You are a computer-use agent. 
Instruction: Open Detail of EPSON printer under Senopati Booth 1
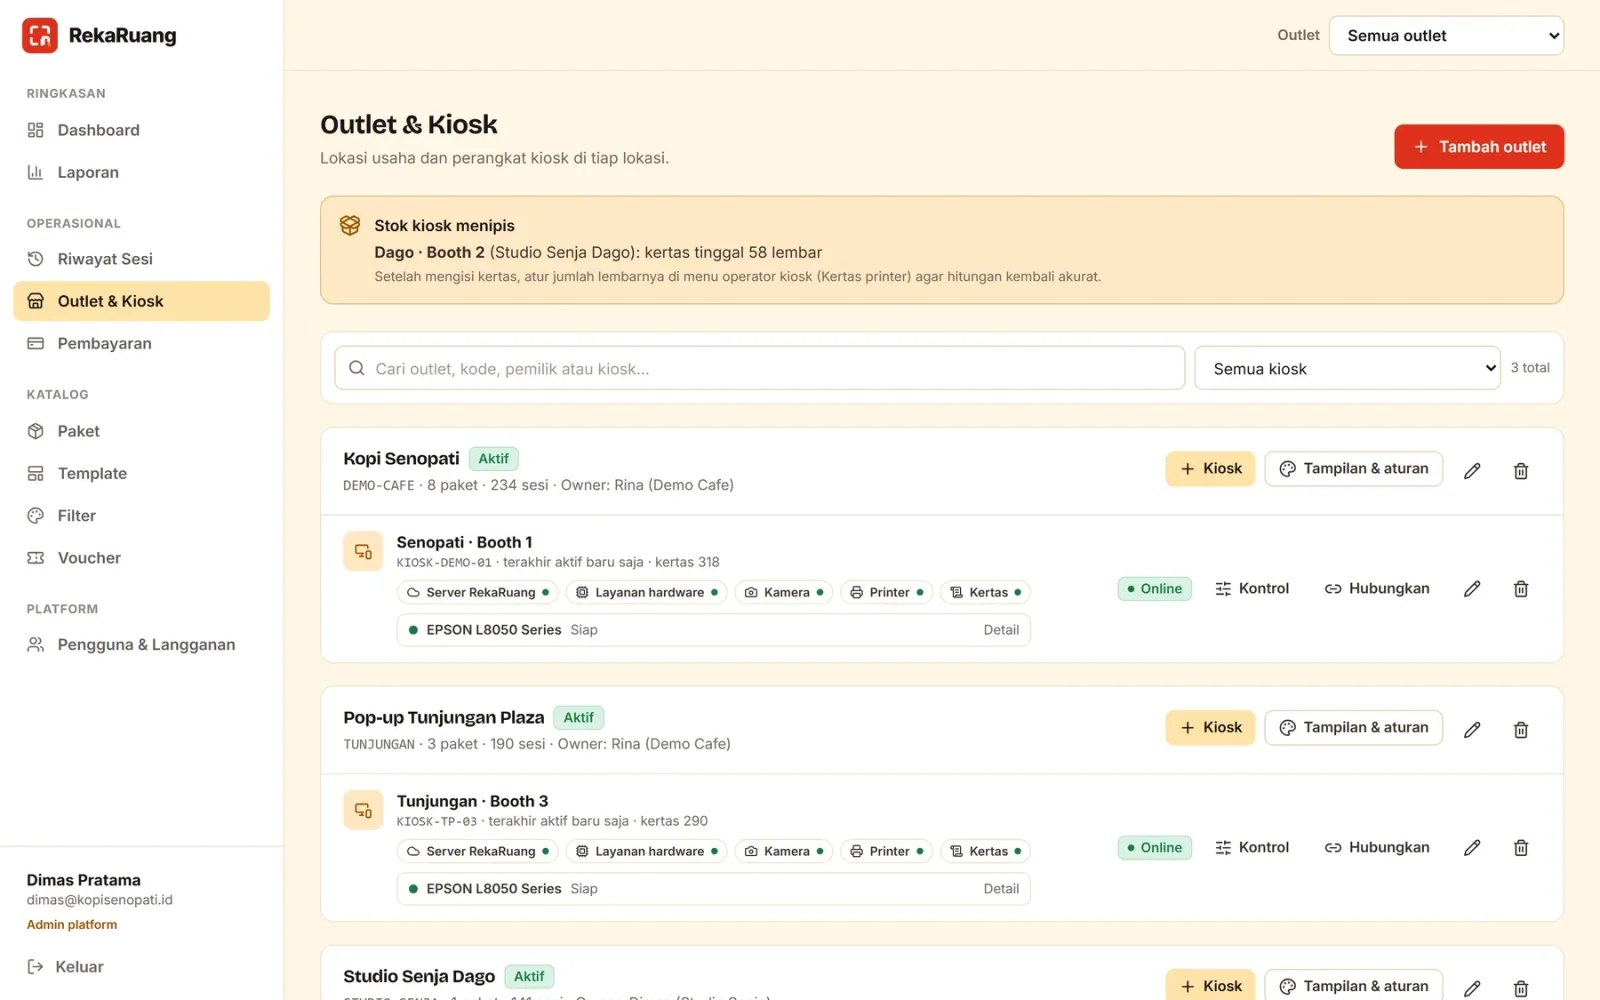(1001, 630)
